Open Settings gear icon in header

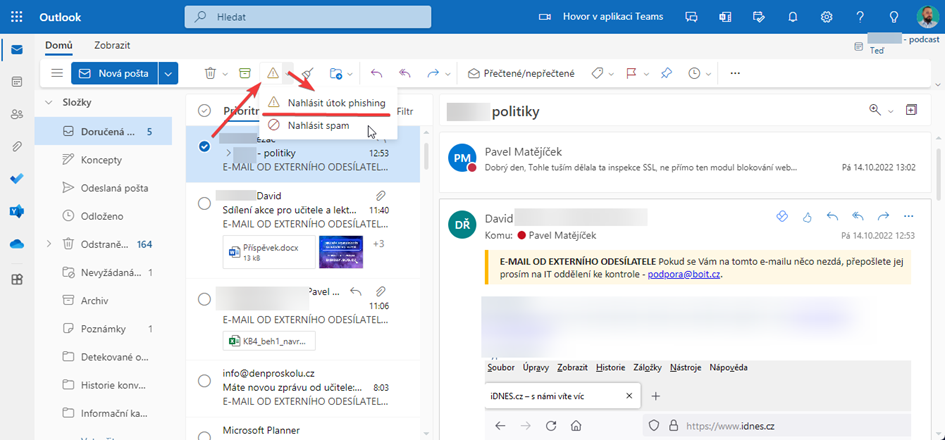pyautogui.click(x=826, y=17)
